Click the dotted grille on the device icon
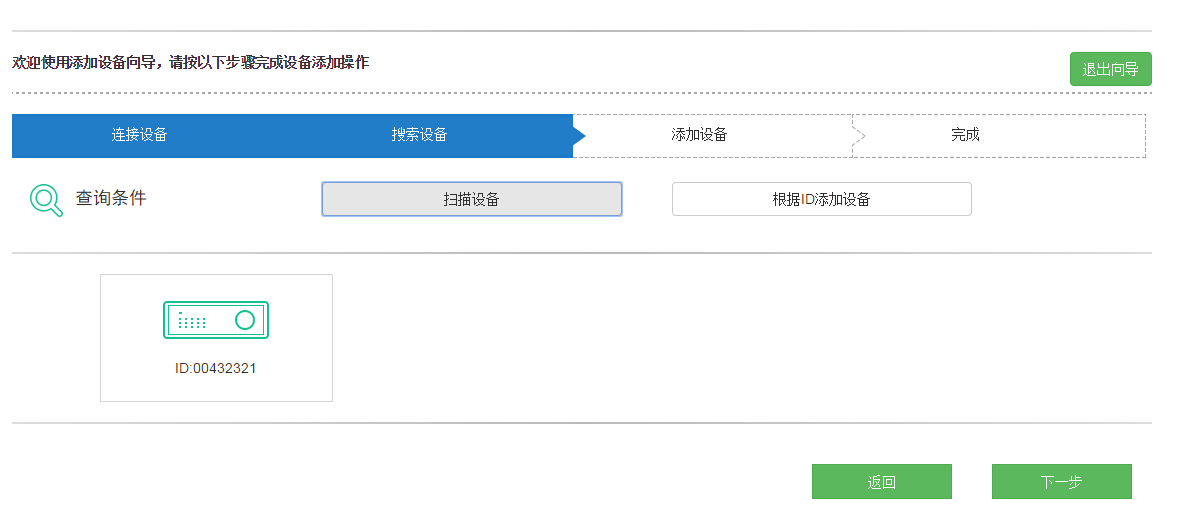 (192, 321)
